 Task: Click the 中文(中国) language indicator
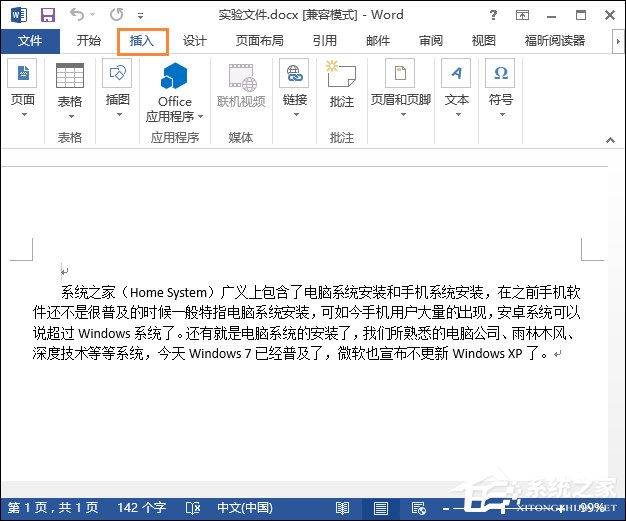tap(246, 508)
